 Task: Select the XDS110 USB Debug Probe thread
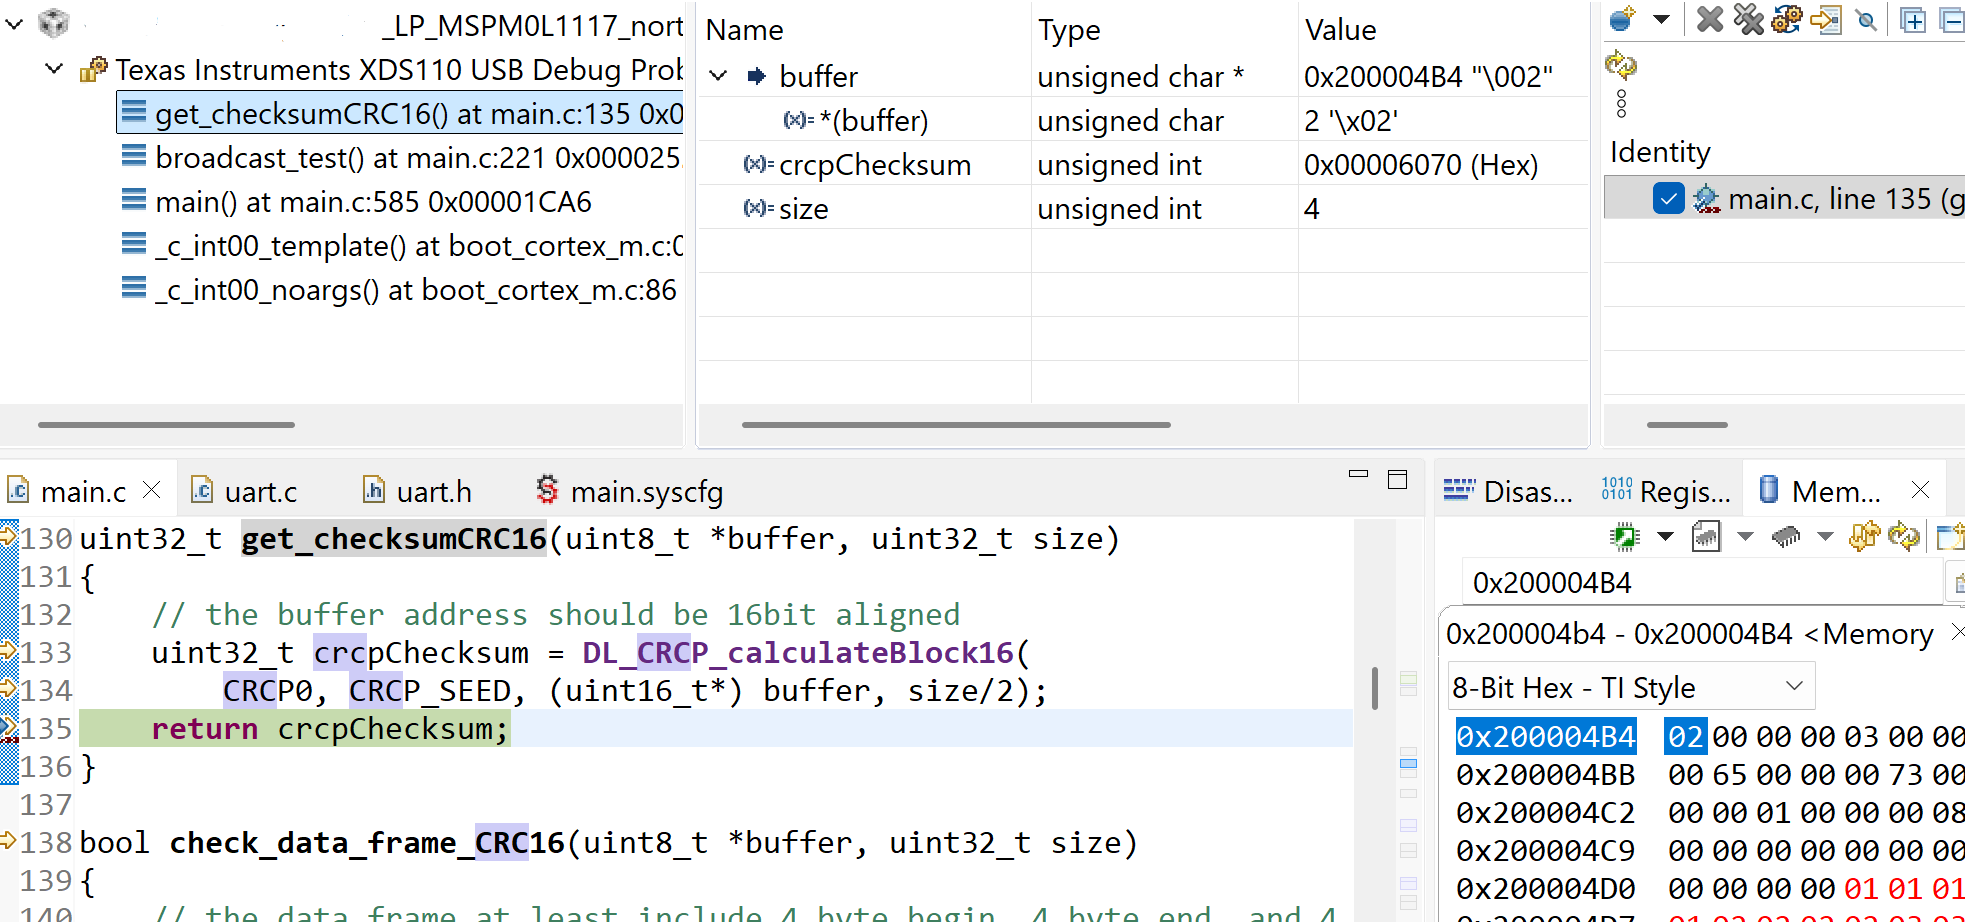point(399,69)
